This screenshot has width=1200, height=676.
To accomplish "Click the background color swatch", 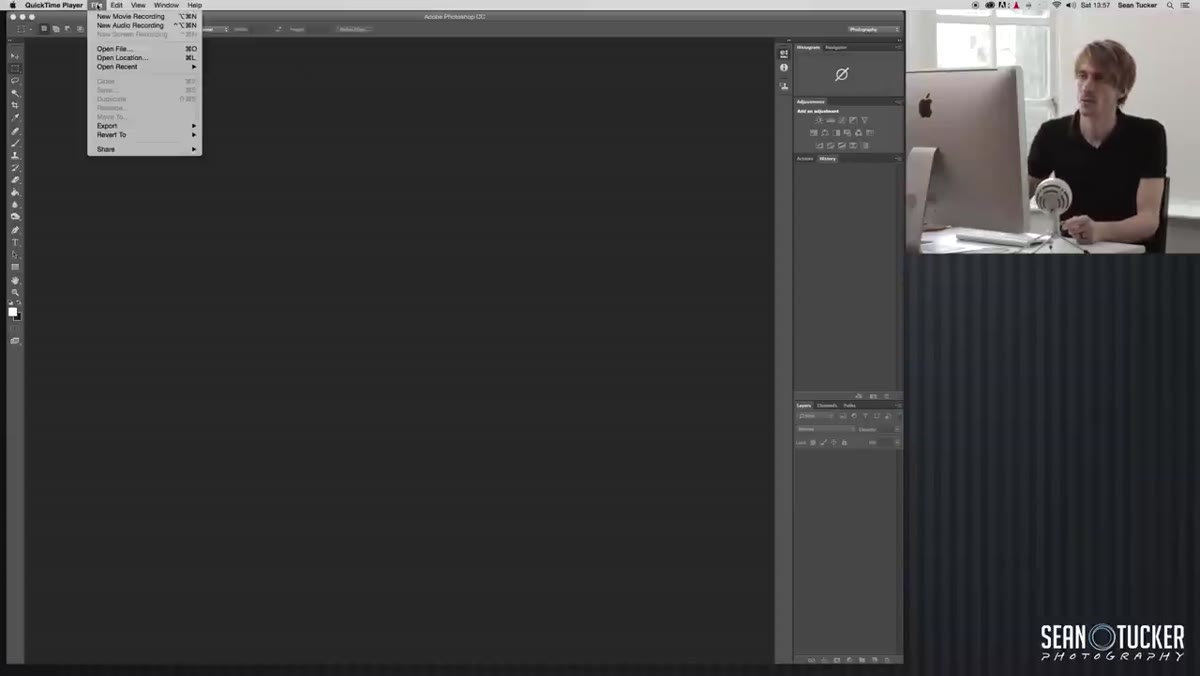I will [x=18, y=318].
